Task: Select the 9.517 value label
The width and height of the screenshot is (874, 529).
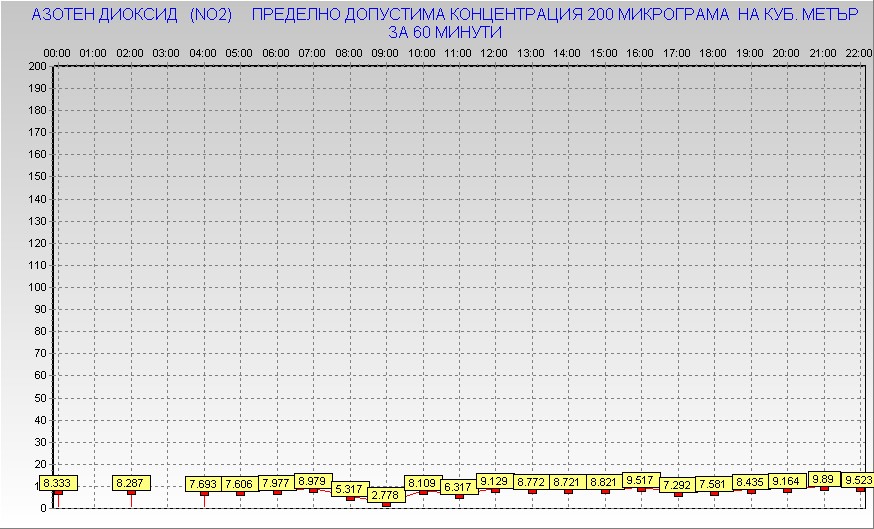Action: [641, 480]
